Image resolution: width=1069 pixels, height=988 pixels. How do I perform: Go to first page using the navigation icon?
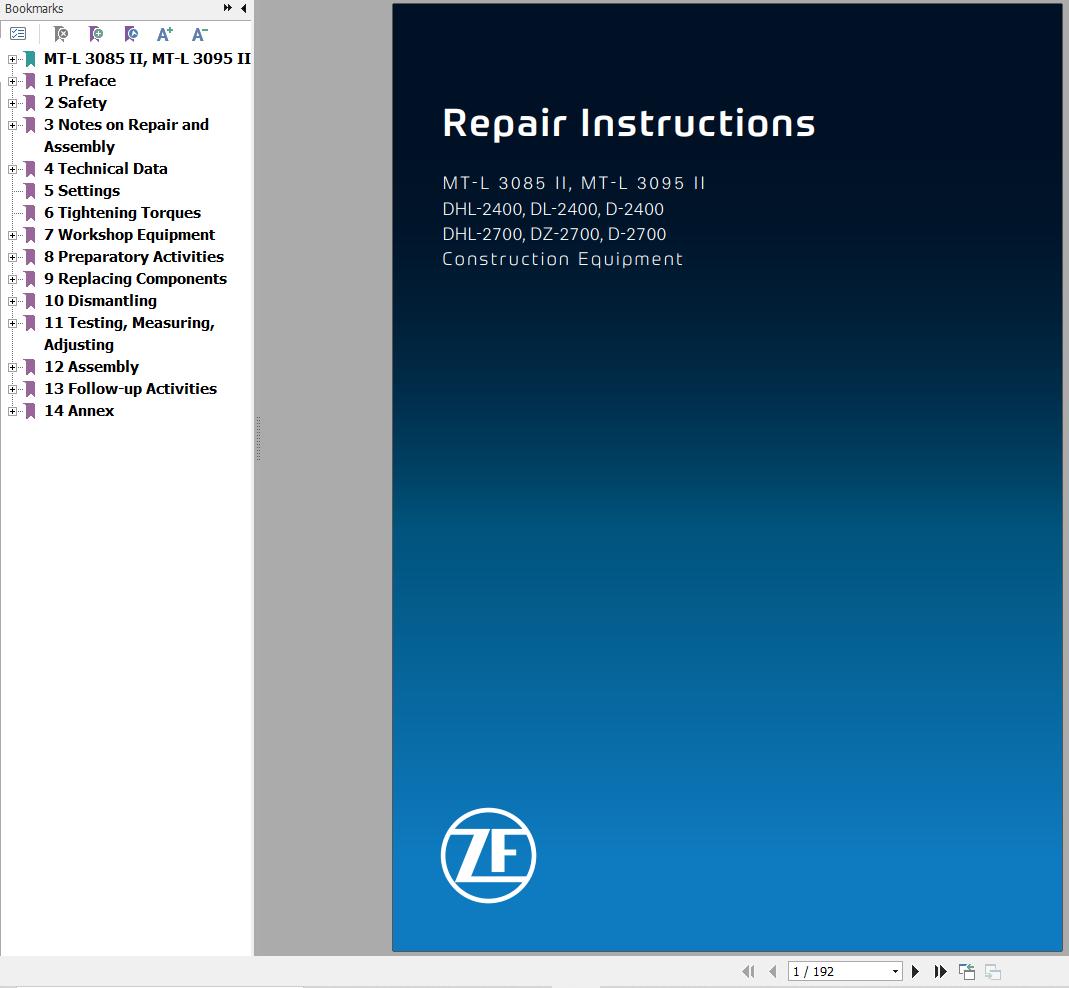[x=748, y=971]
